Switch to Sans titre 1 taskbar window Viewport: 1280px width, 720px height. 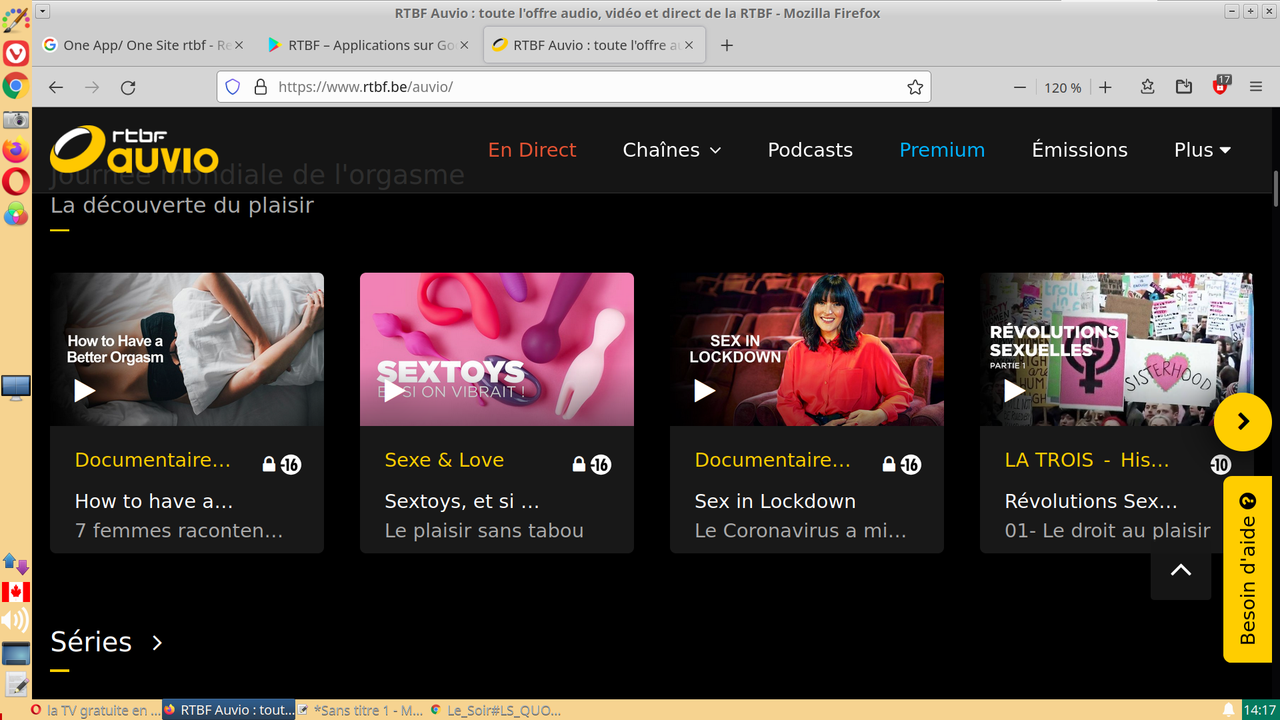click(362, 710)
